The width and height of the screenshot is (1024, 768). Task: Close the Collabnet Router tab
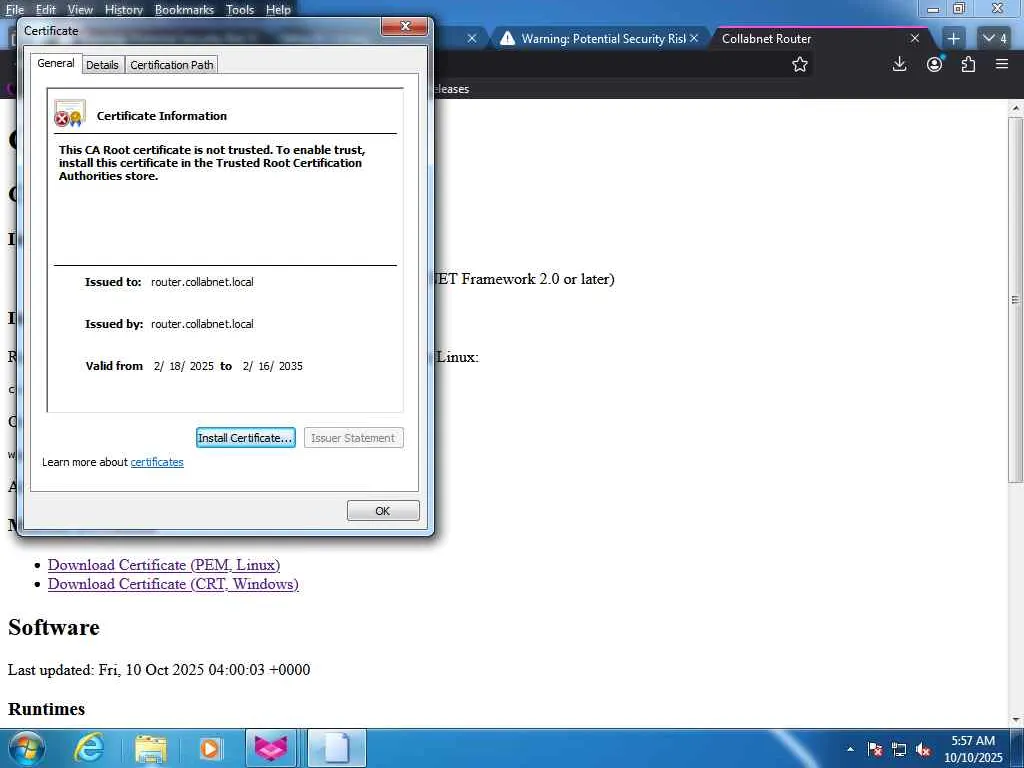point(915,39)
